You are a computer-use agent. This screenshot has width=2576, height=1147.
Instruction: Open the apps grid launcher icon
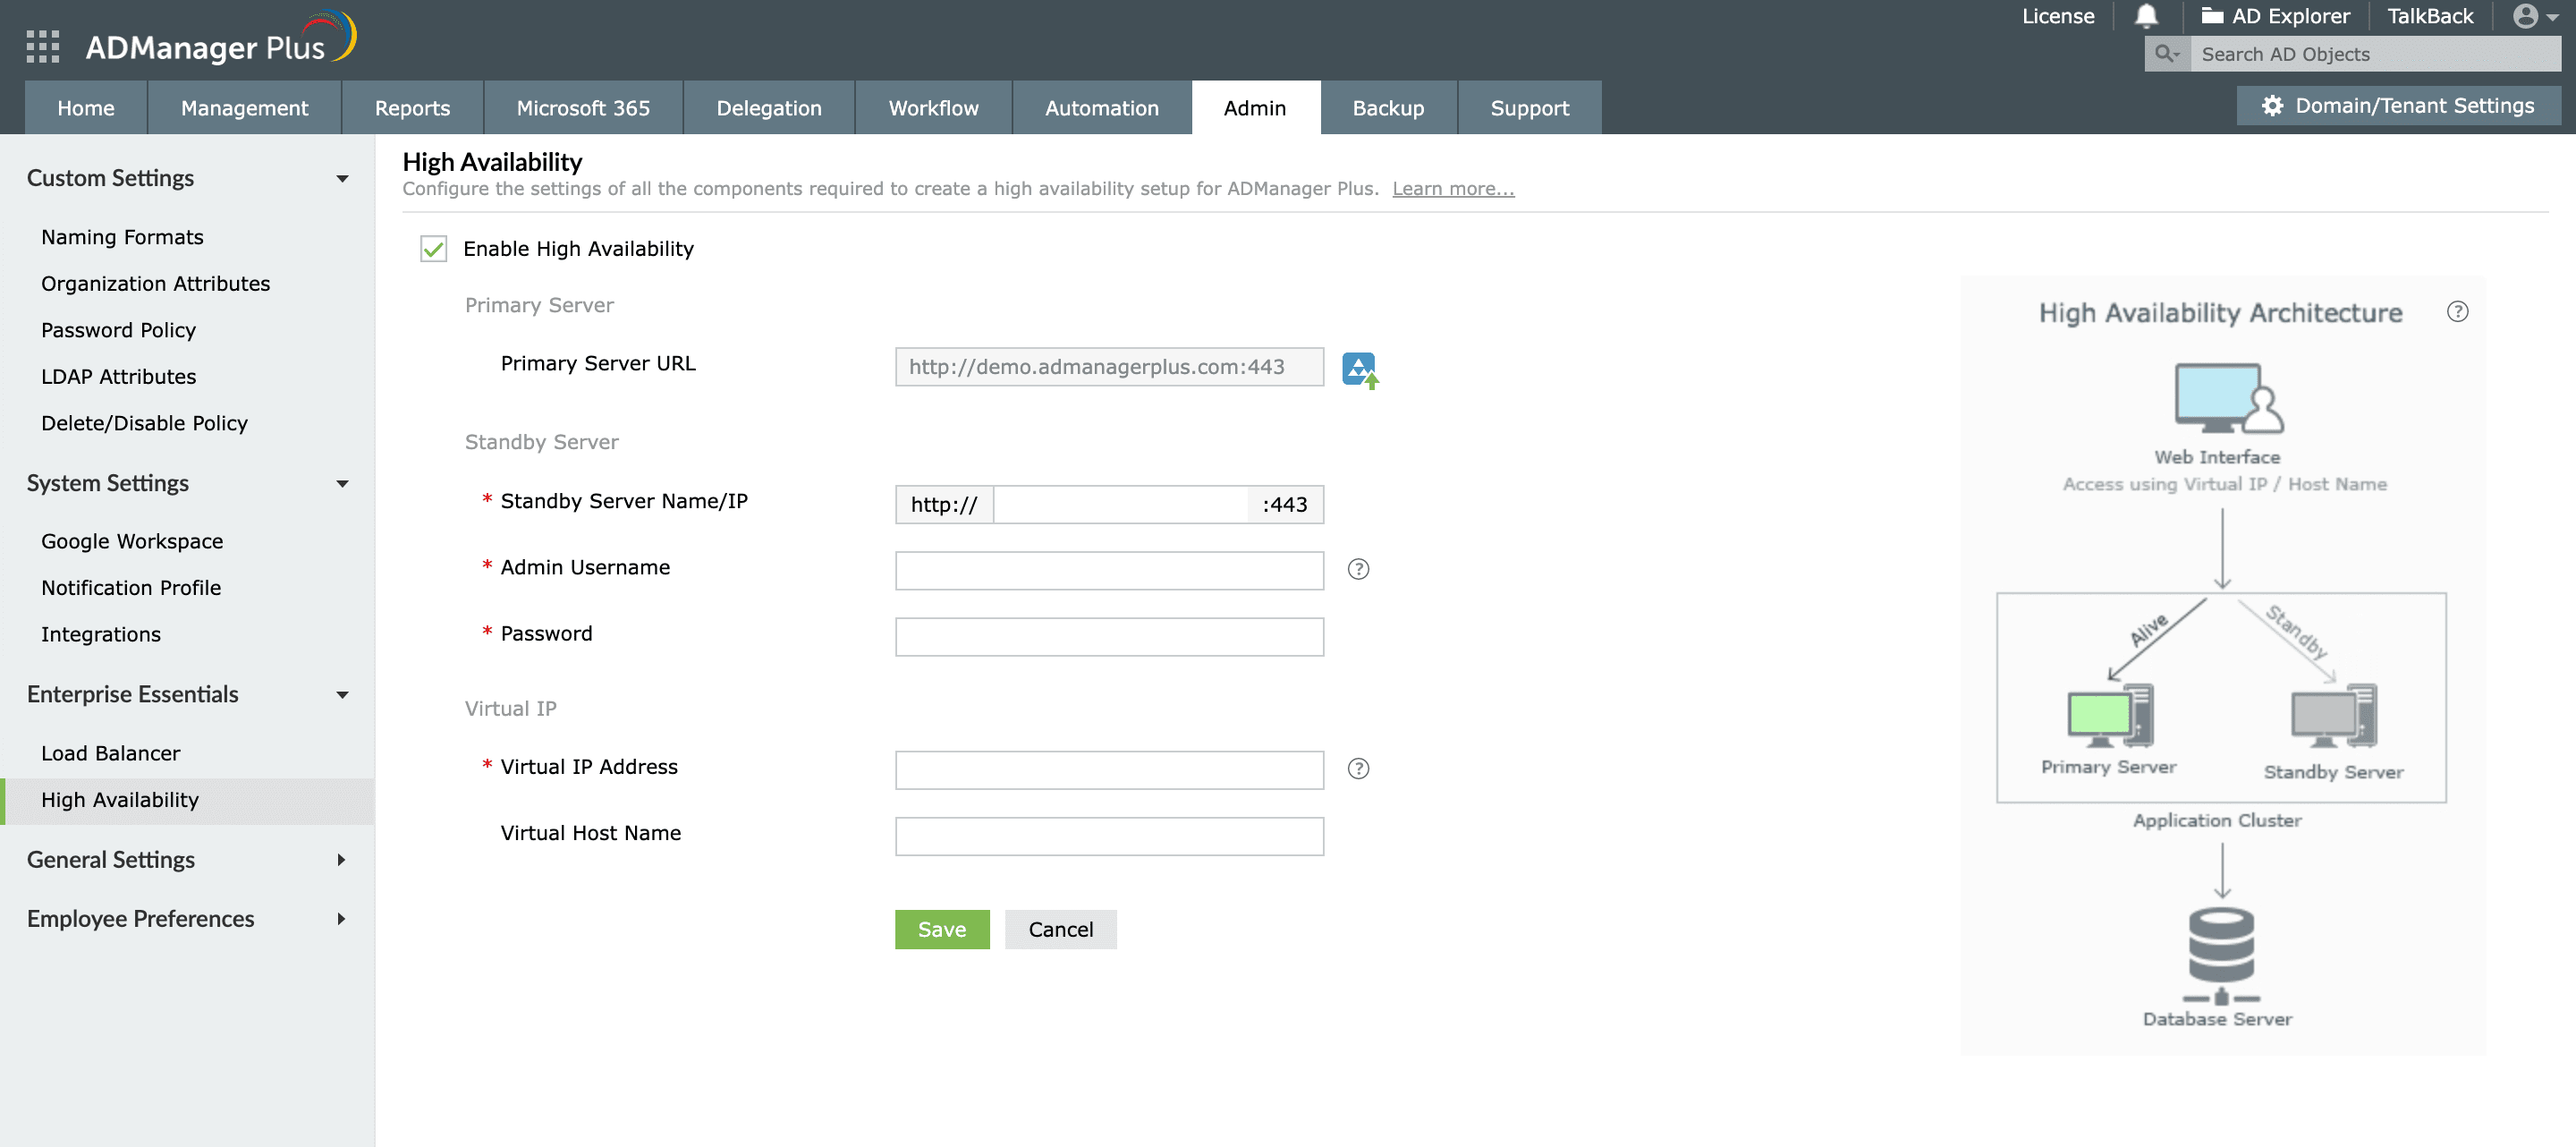click(x=42, y=46)
